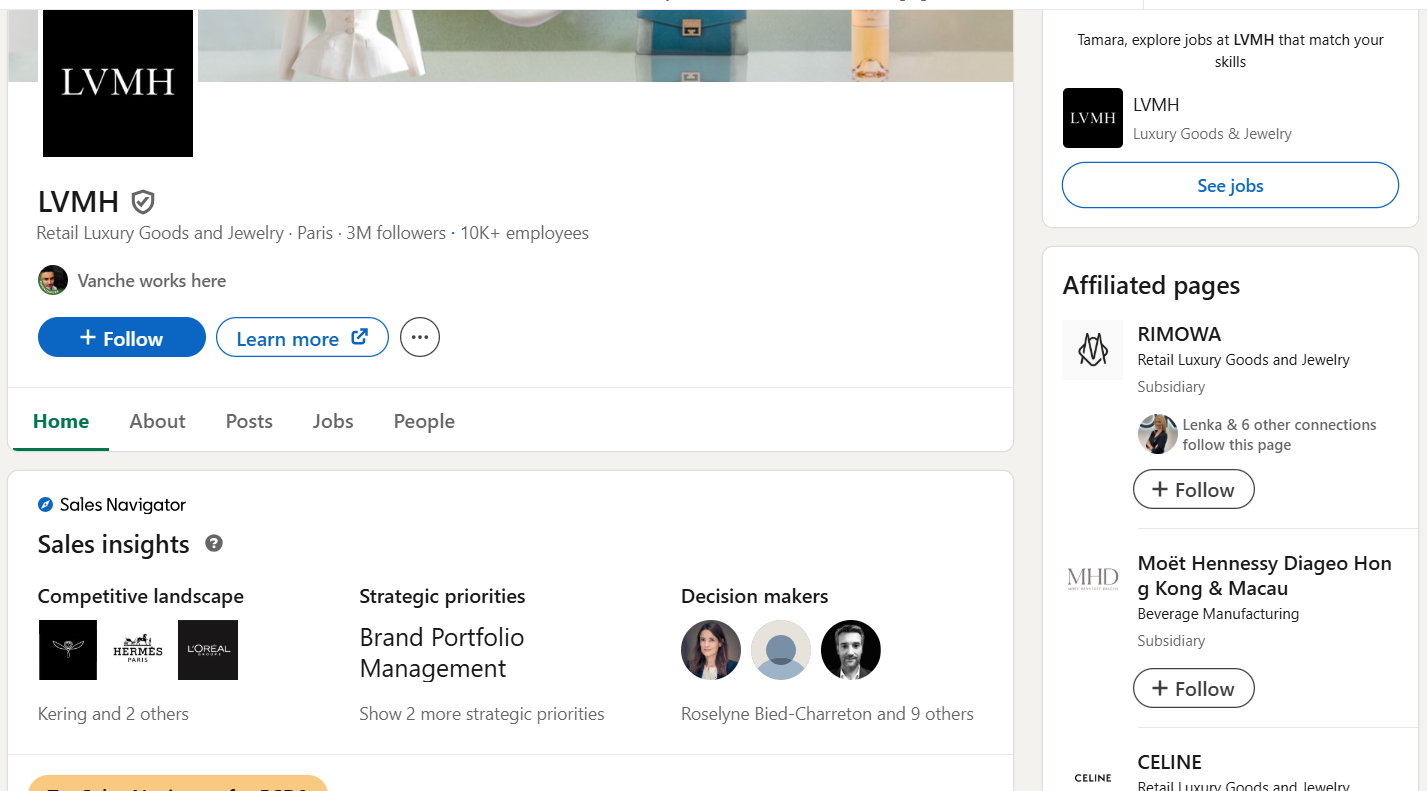Open Moët Hennessy Diageo Hong Kong page

point(1264,576)
